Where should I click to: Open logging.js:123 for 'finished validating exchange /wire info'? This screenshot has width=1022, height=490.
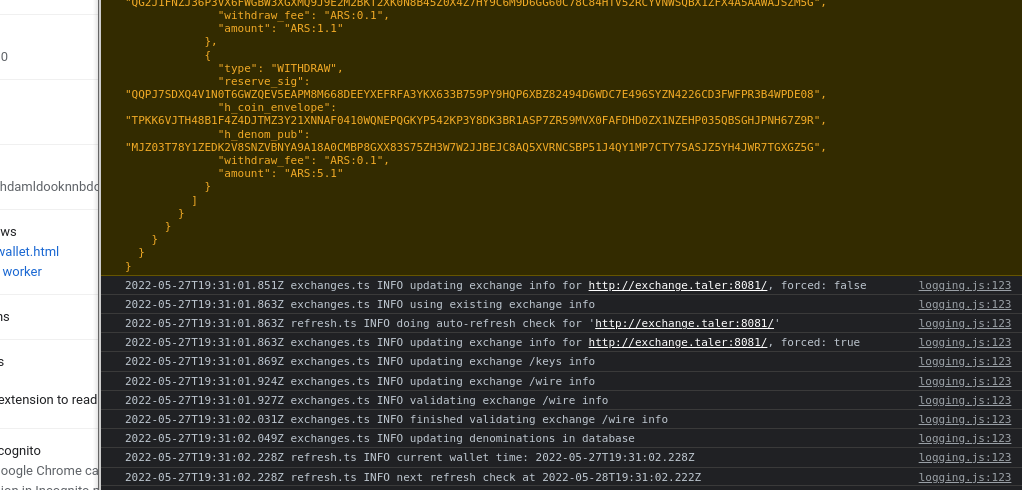(x=964, y=419)
